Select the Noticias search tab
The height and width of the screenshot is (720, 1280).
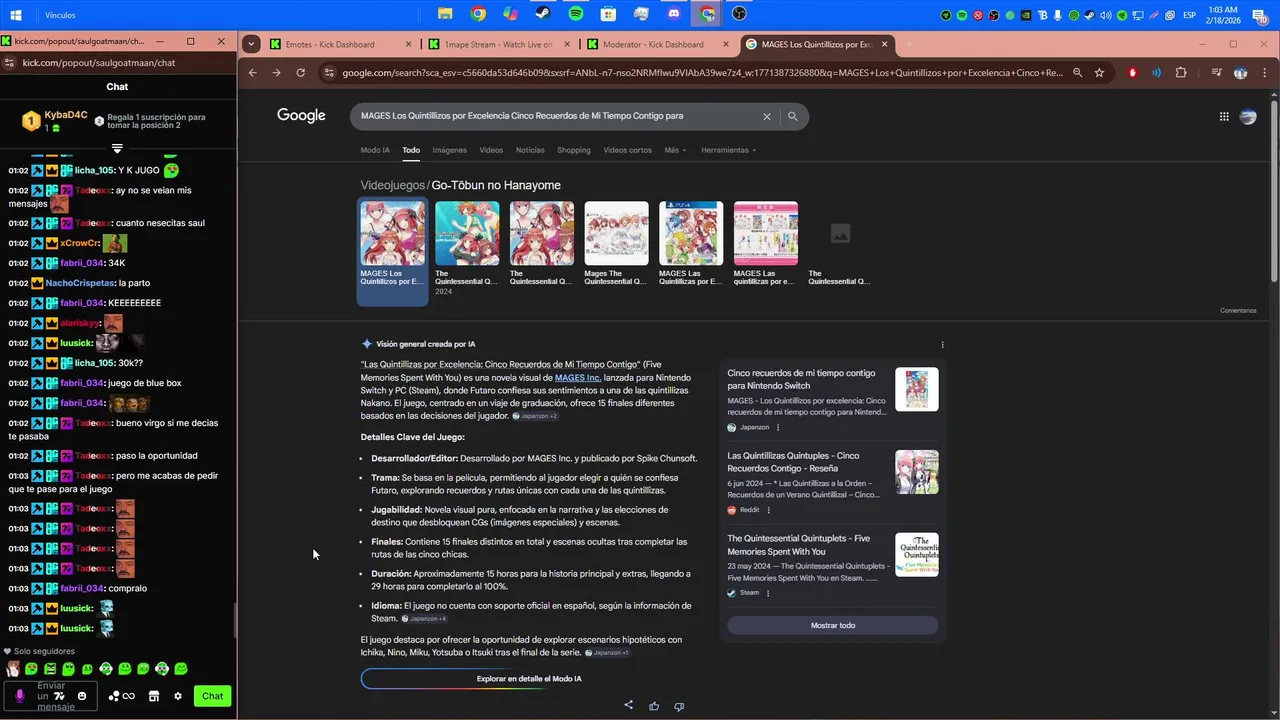coord(530,150)
